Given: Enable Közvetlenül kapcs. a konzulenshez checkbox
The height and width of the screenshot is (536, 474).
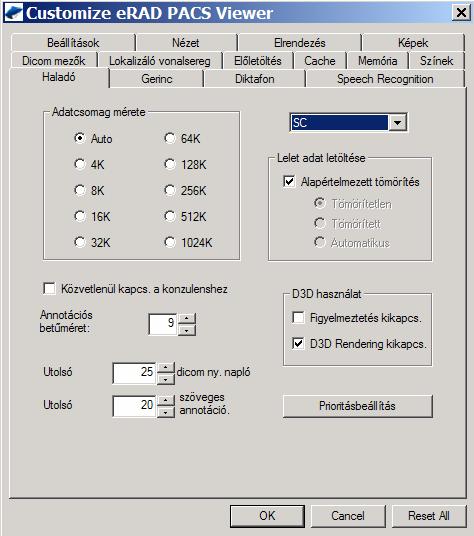Looking at the screenshot, I should [49, 289].
